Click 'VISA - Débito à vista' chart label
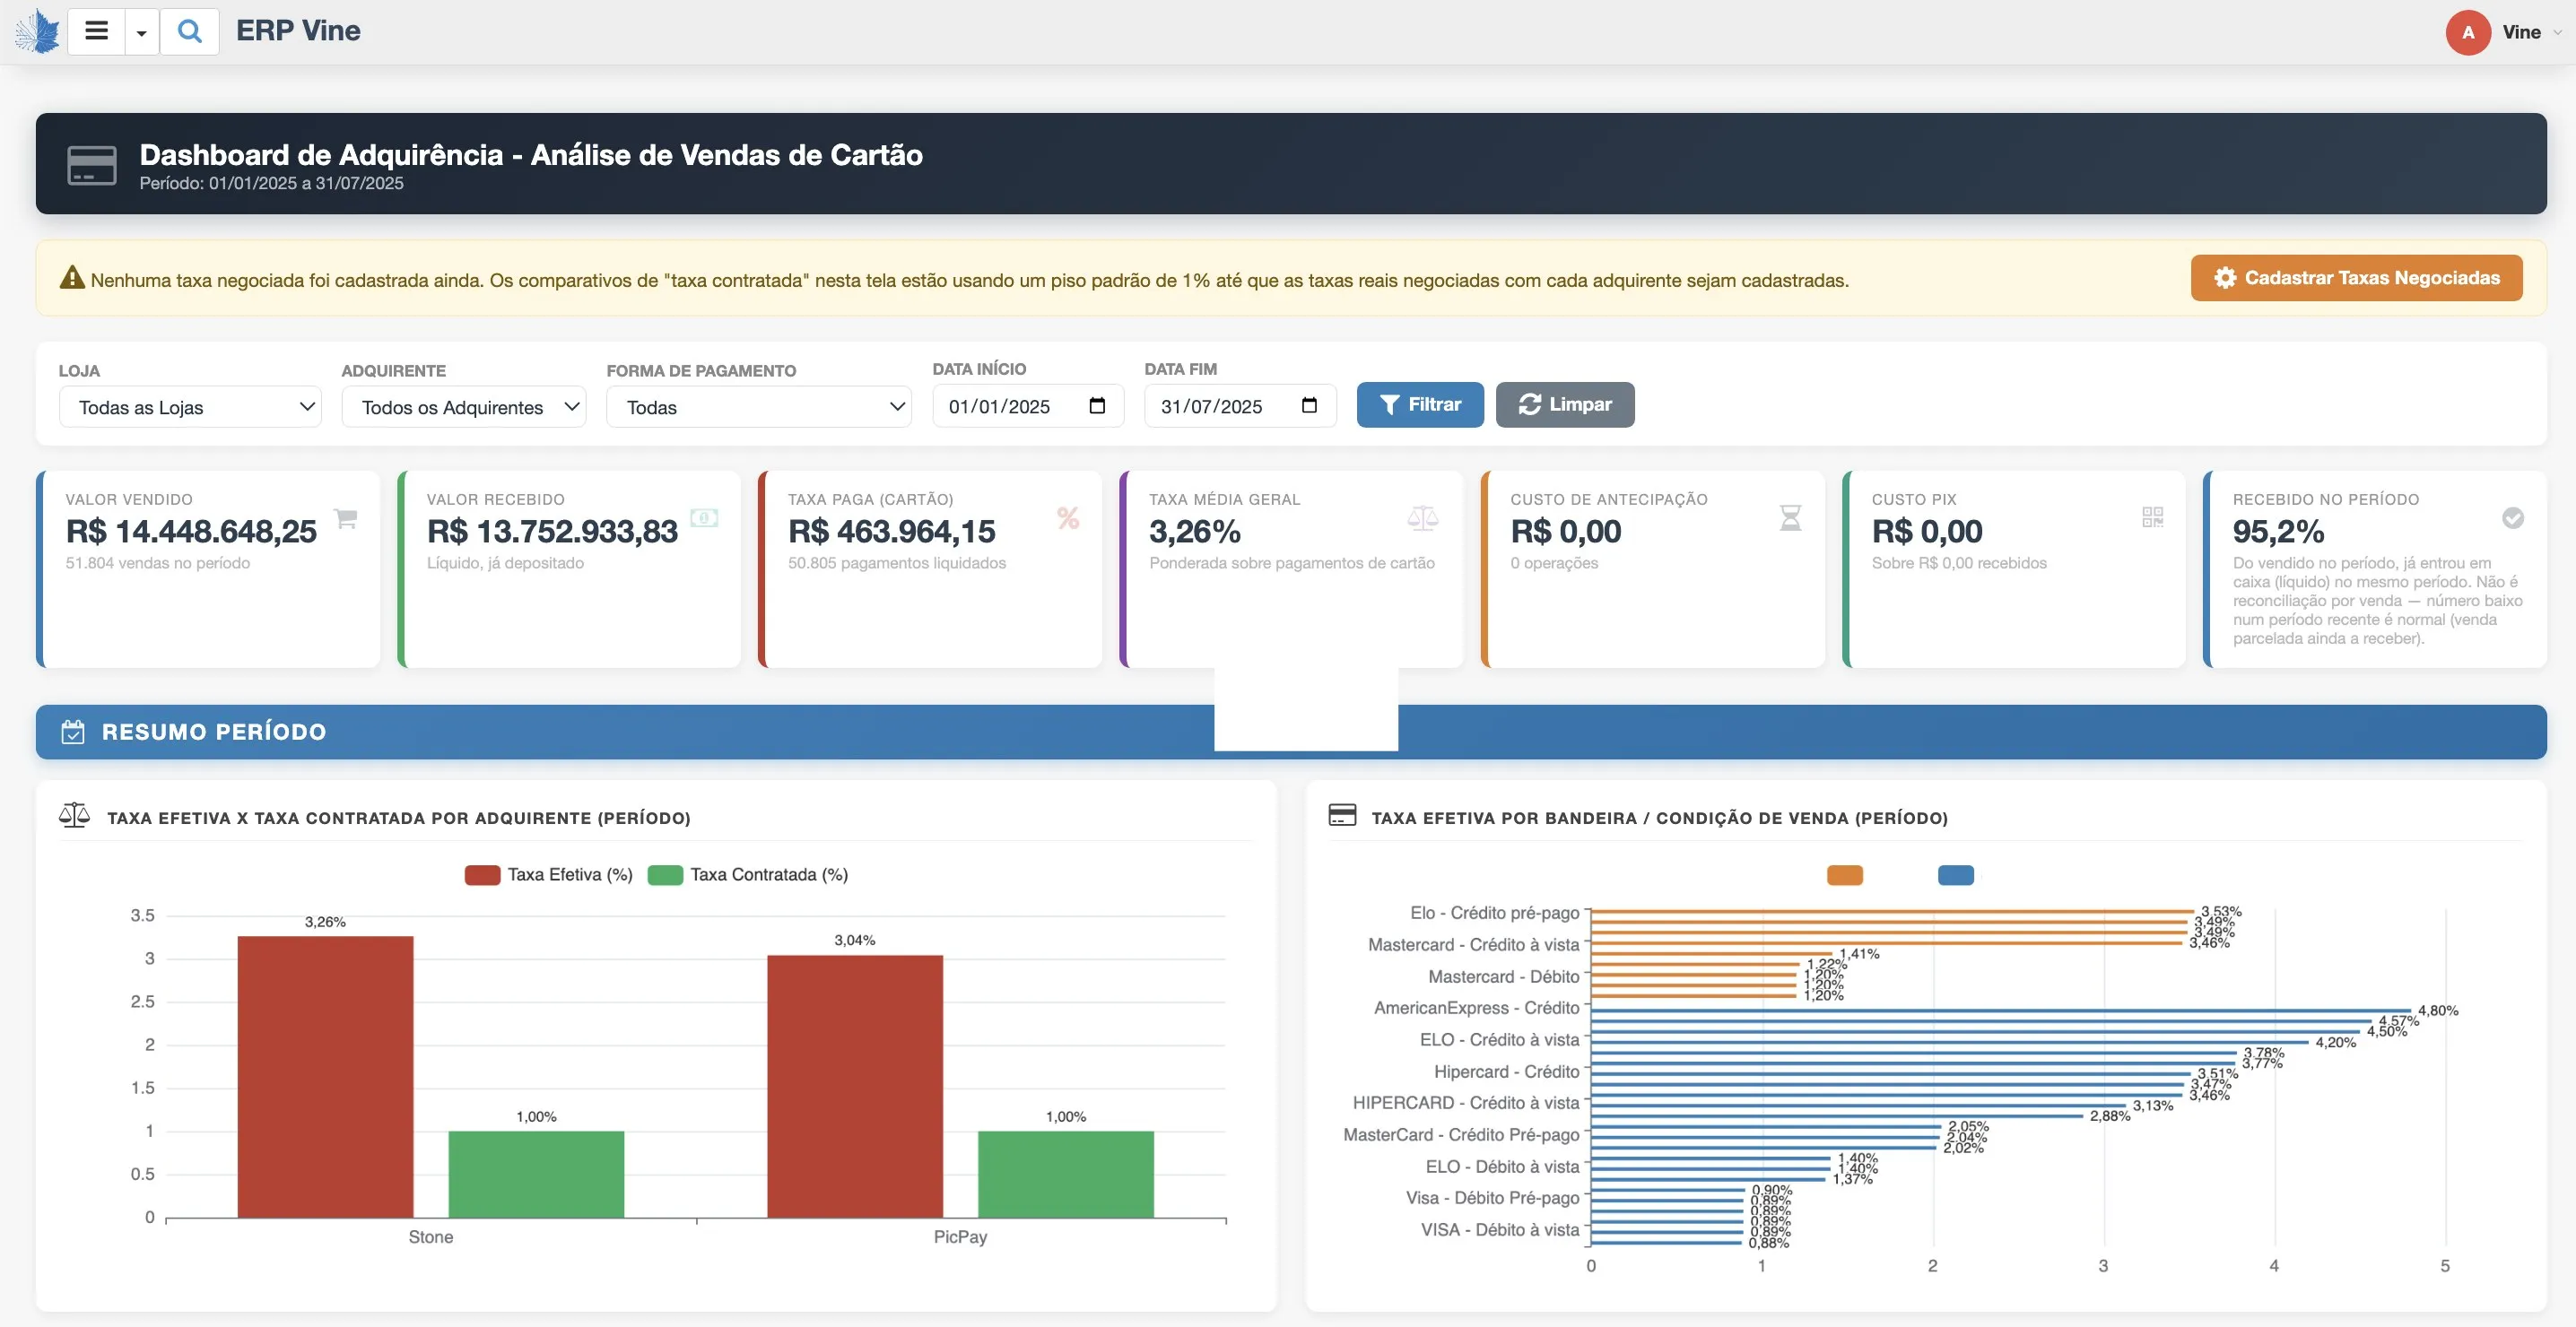 pyautogui.click(x=1500, y=1230)
